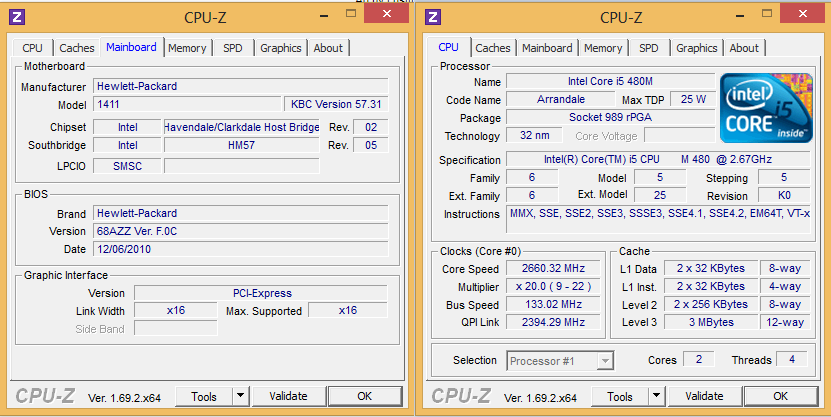The height and width of the screenshot is (417, 831).
Task: Maximize the left CPU-Z window
Action: [351, 14]
